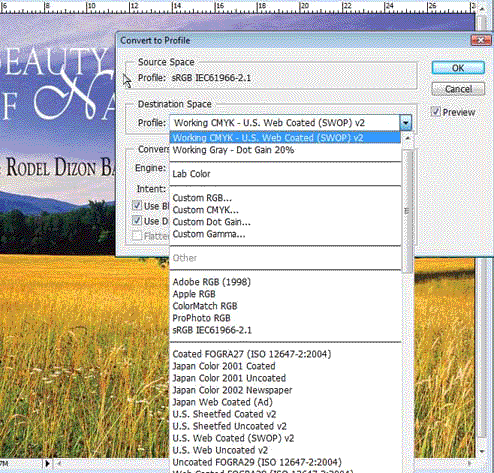Select Working Gray - Dot Gain 20%
Image resolution: width=494 pixels, height=473 pixels.
(285, 150)
